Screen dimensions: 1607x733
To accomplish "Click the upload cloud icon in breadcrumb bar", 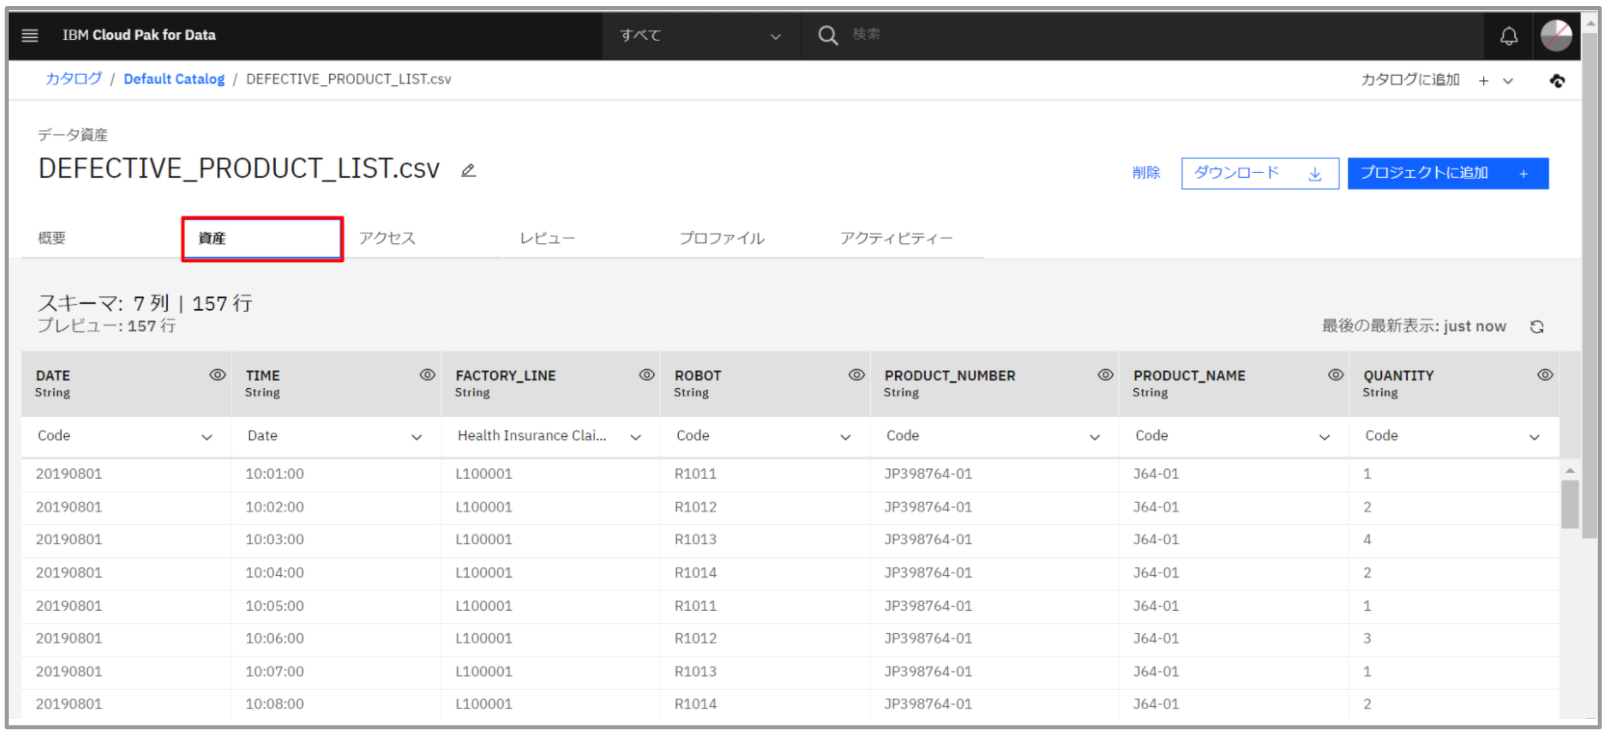I will (1557, 81).
